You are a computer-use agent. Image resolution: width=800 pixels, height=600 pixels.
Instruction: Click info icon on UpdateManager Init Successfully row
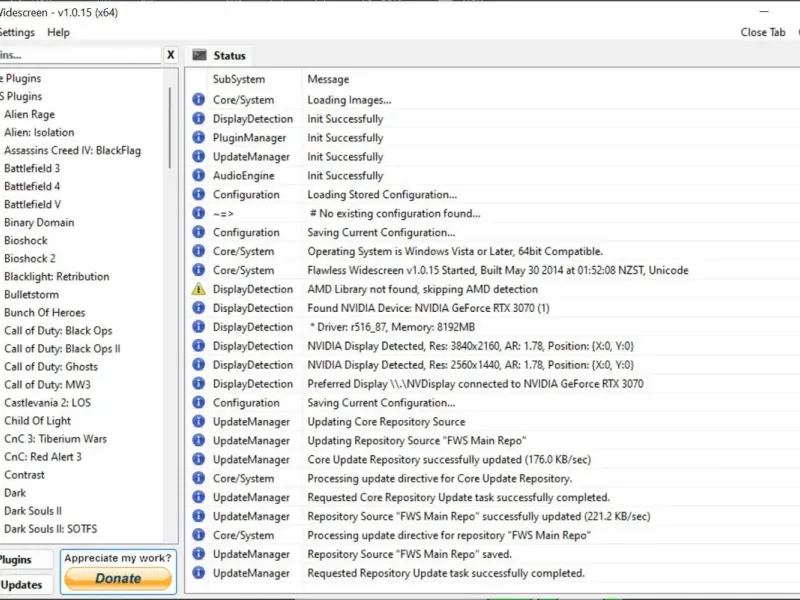tap(198, 157)
